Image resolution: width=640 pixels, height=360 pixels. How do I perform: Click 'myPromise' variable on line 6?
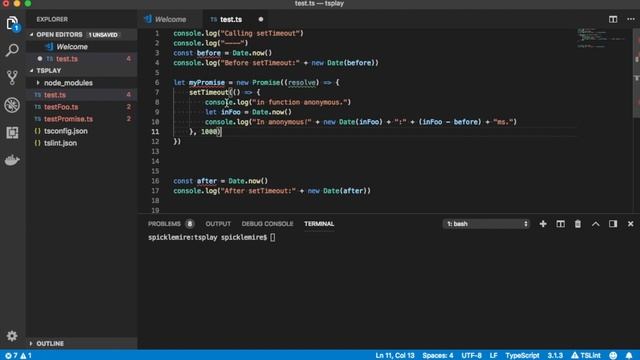point(207,82)
